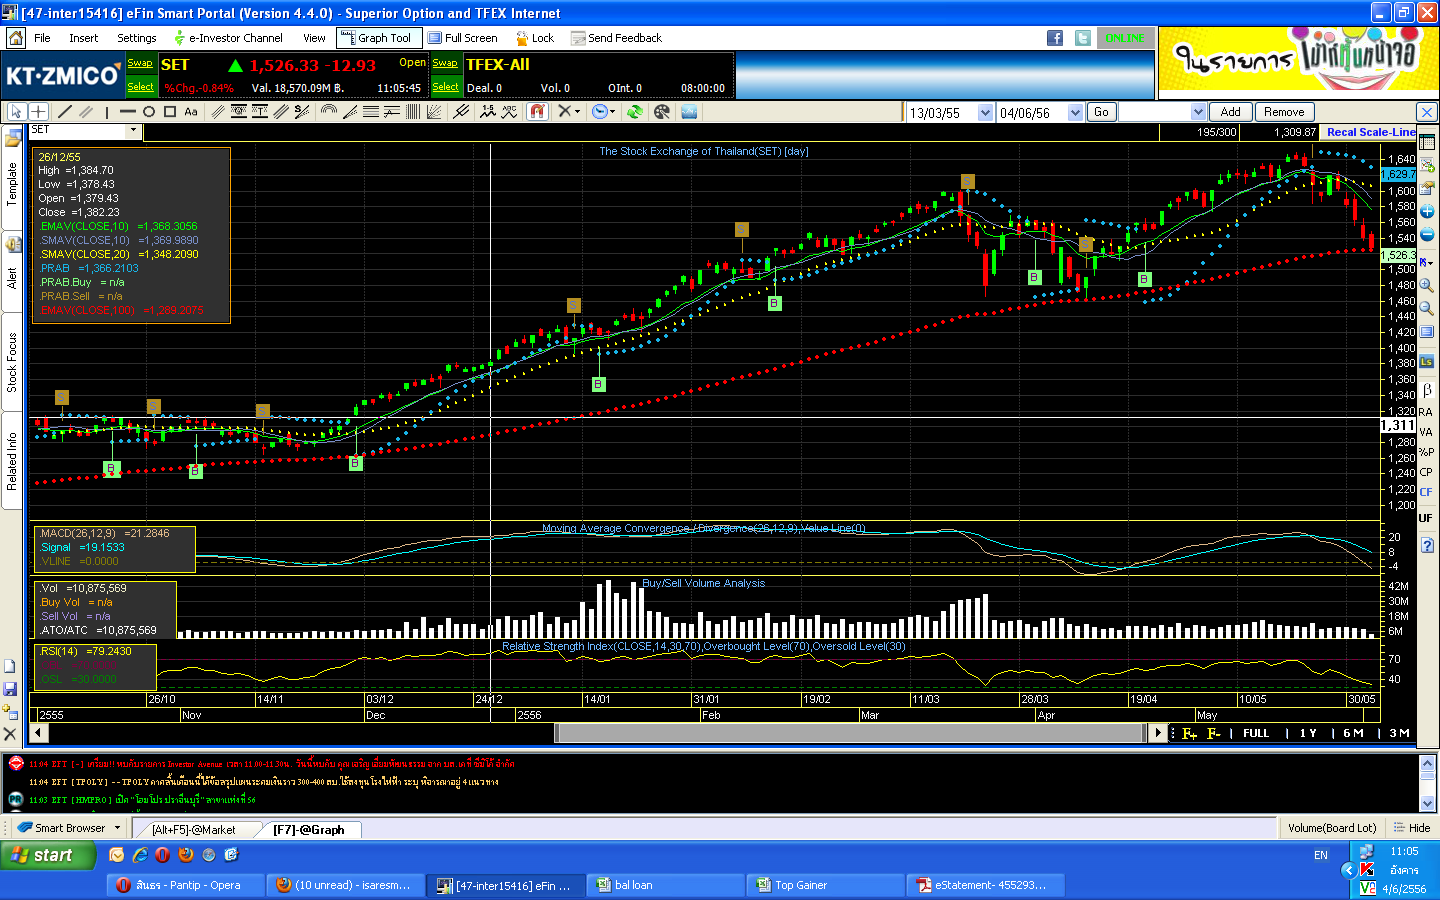Open the Facebook share icon
Viewport: 1440px width, 900px height.
click(1055, 38)
